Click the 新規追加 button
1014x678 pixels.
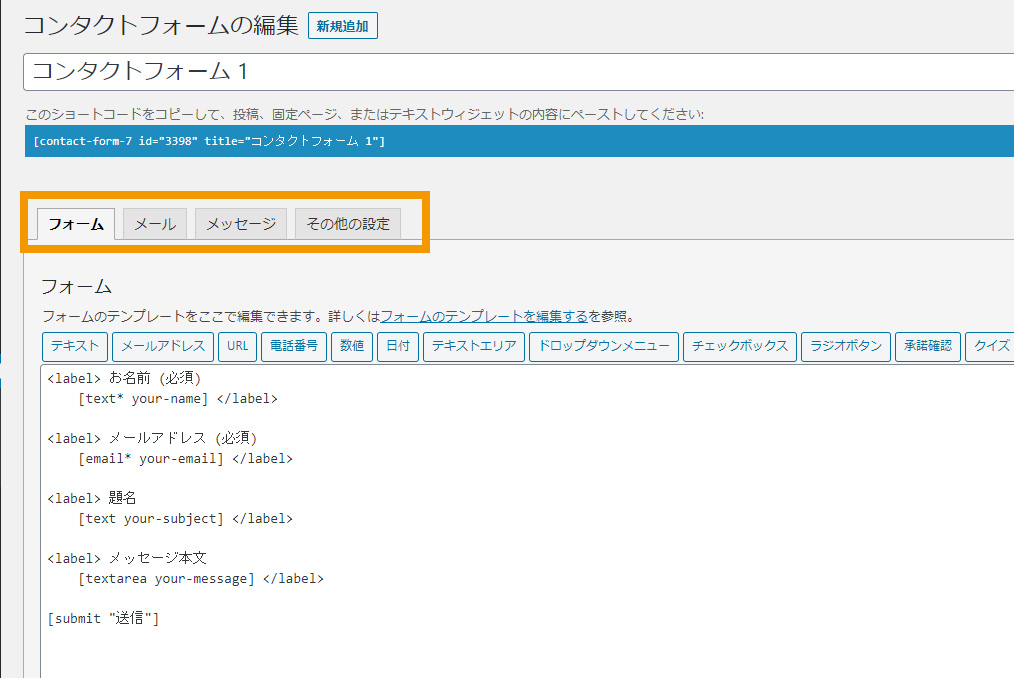point(343,26)
